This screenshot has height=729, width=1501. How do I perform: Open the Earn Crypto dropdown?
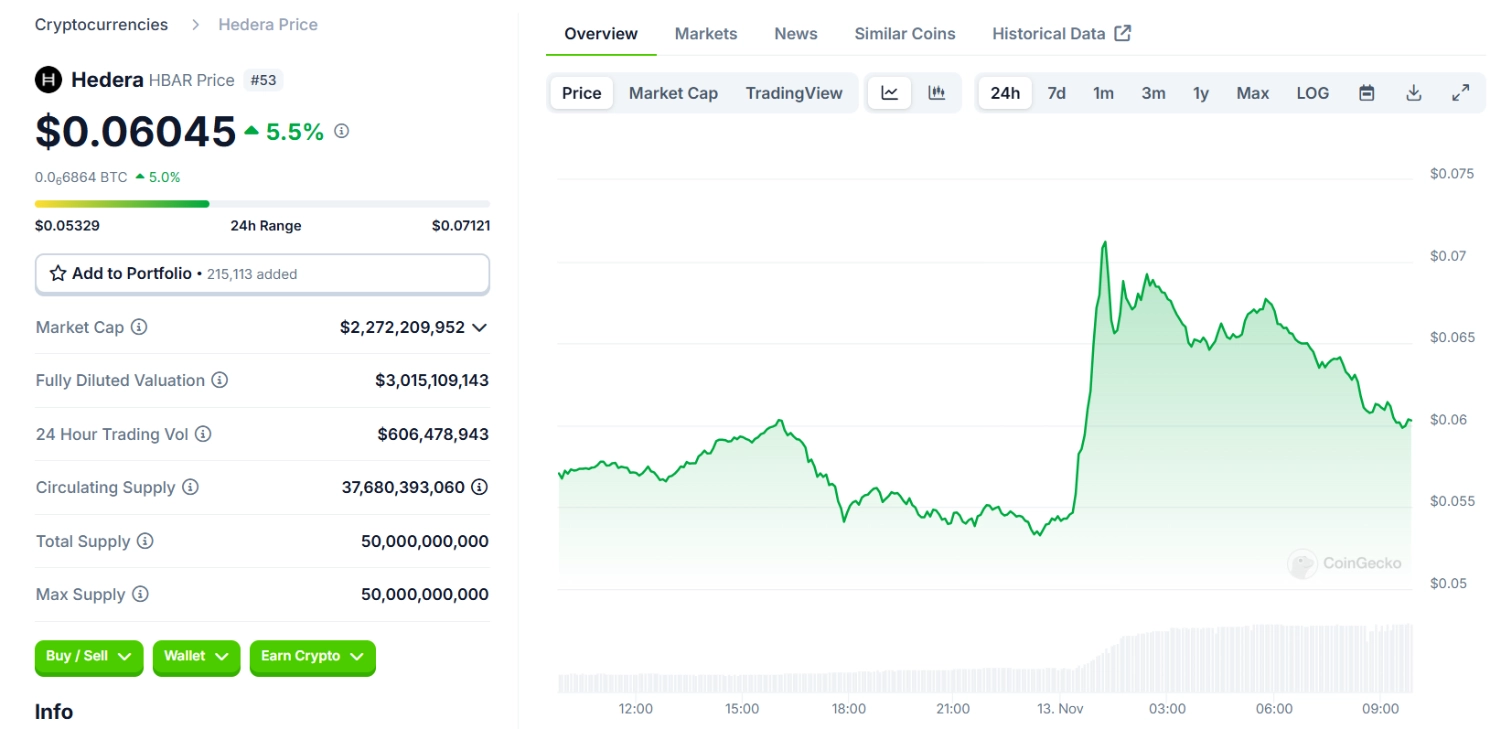[x=312, y=657]
